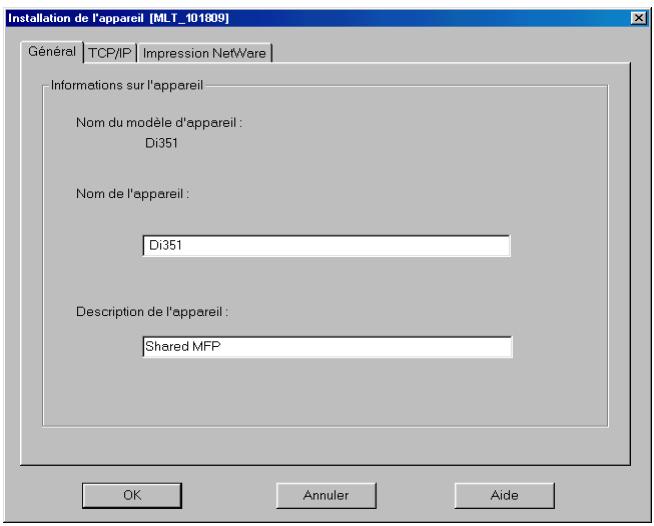The width and height of the screenshot is (654, 526).
Task: Switch to the Général tab
Action: pyautogui.click(x=52, y=52)
